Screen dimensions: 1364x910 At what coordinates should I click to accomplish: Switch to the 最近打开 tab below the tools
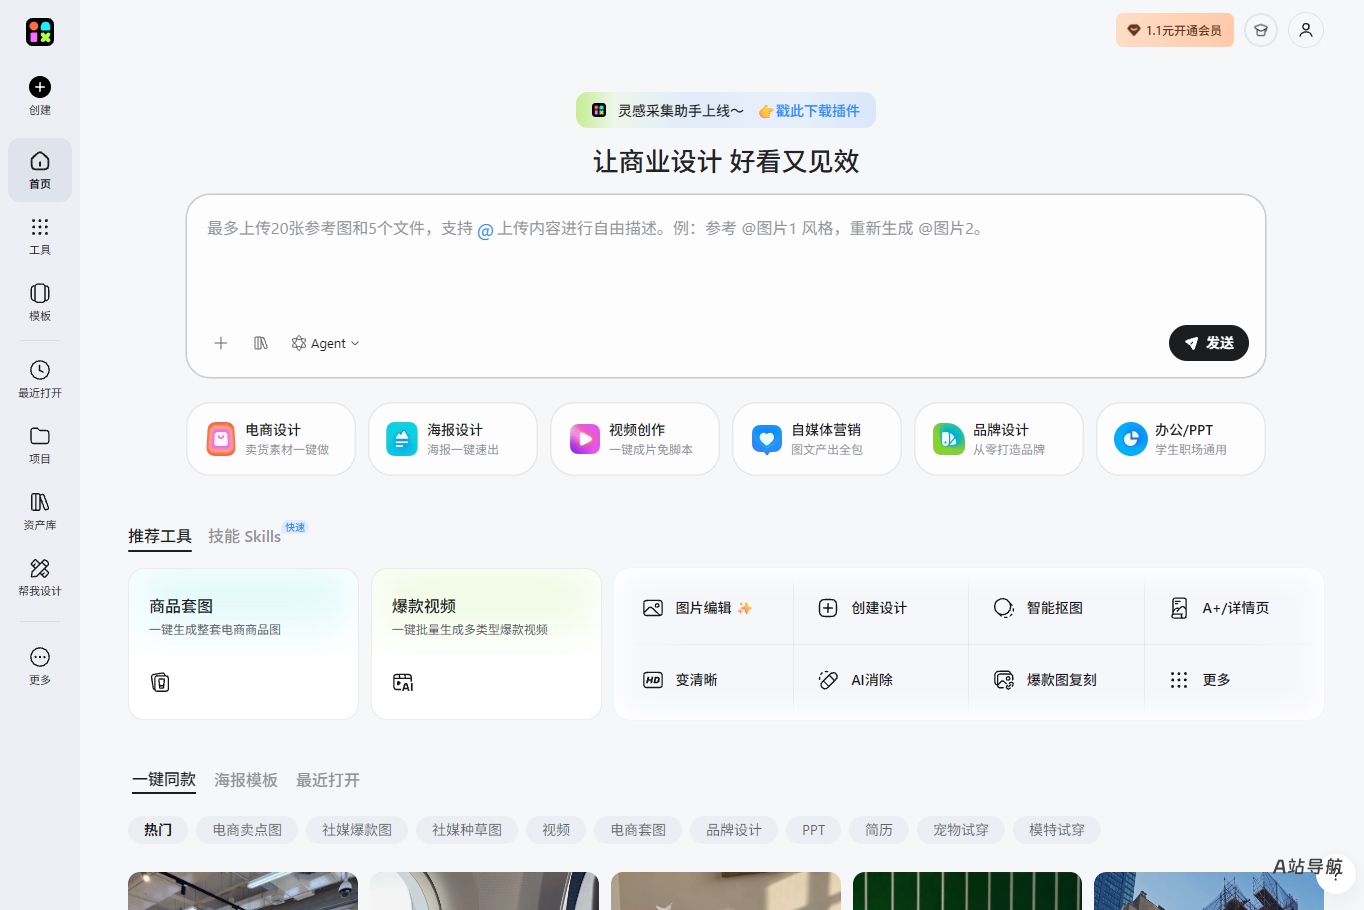pyautogui.click(x=328, y=780)
